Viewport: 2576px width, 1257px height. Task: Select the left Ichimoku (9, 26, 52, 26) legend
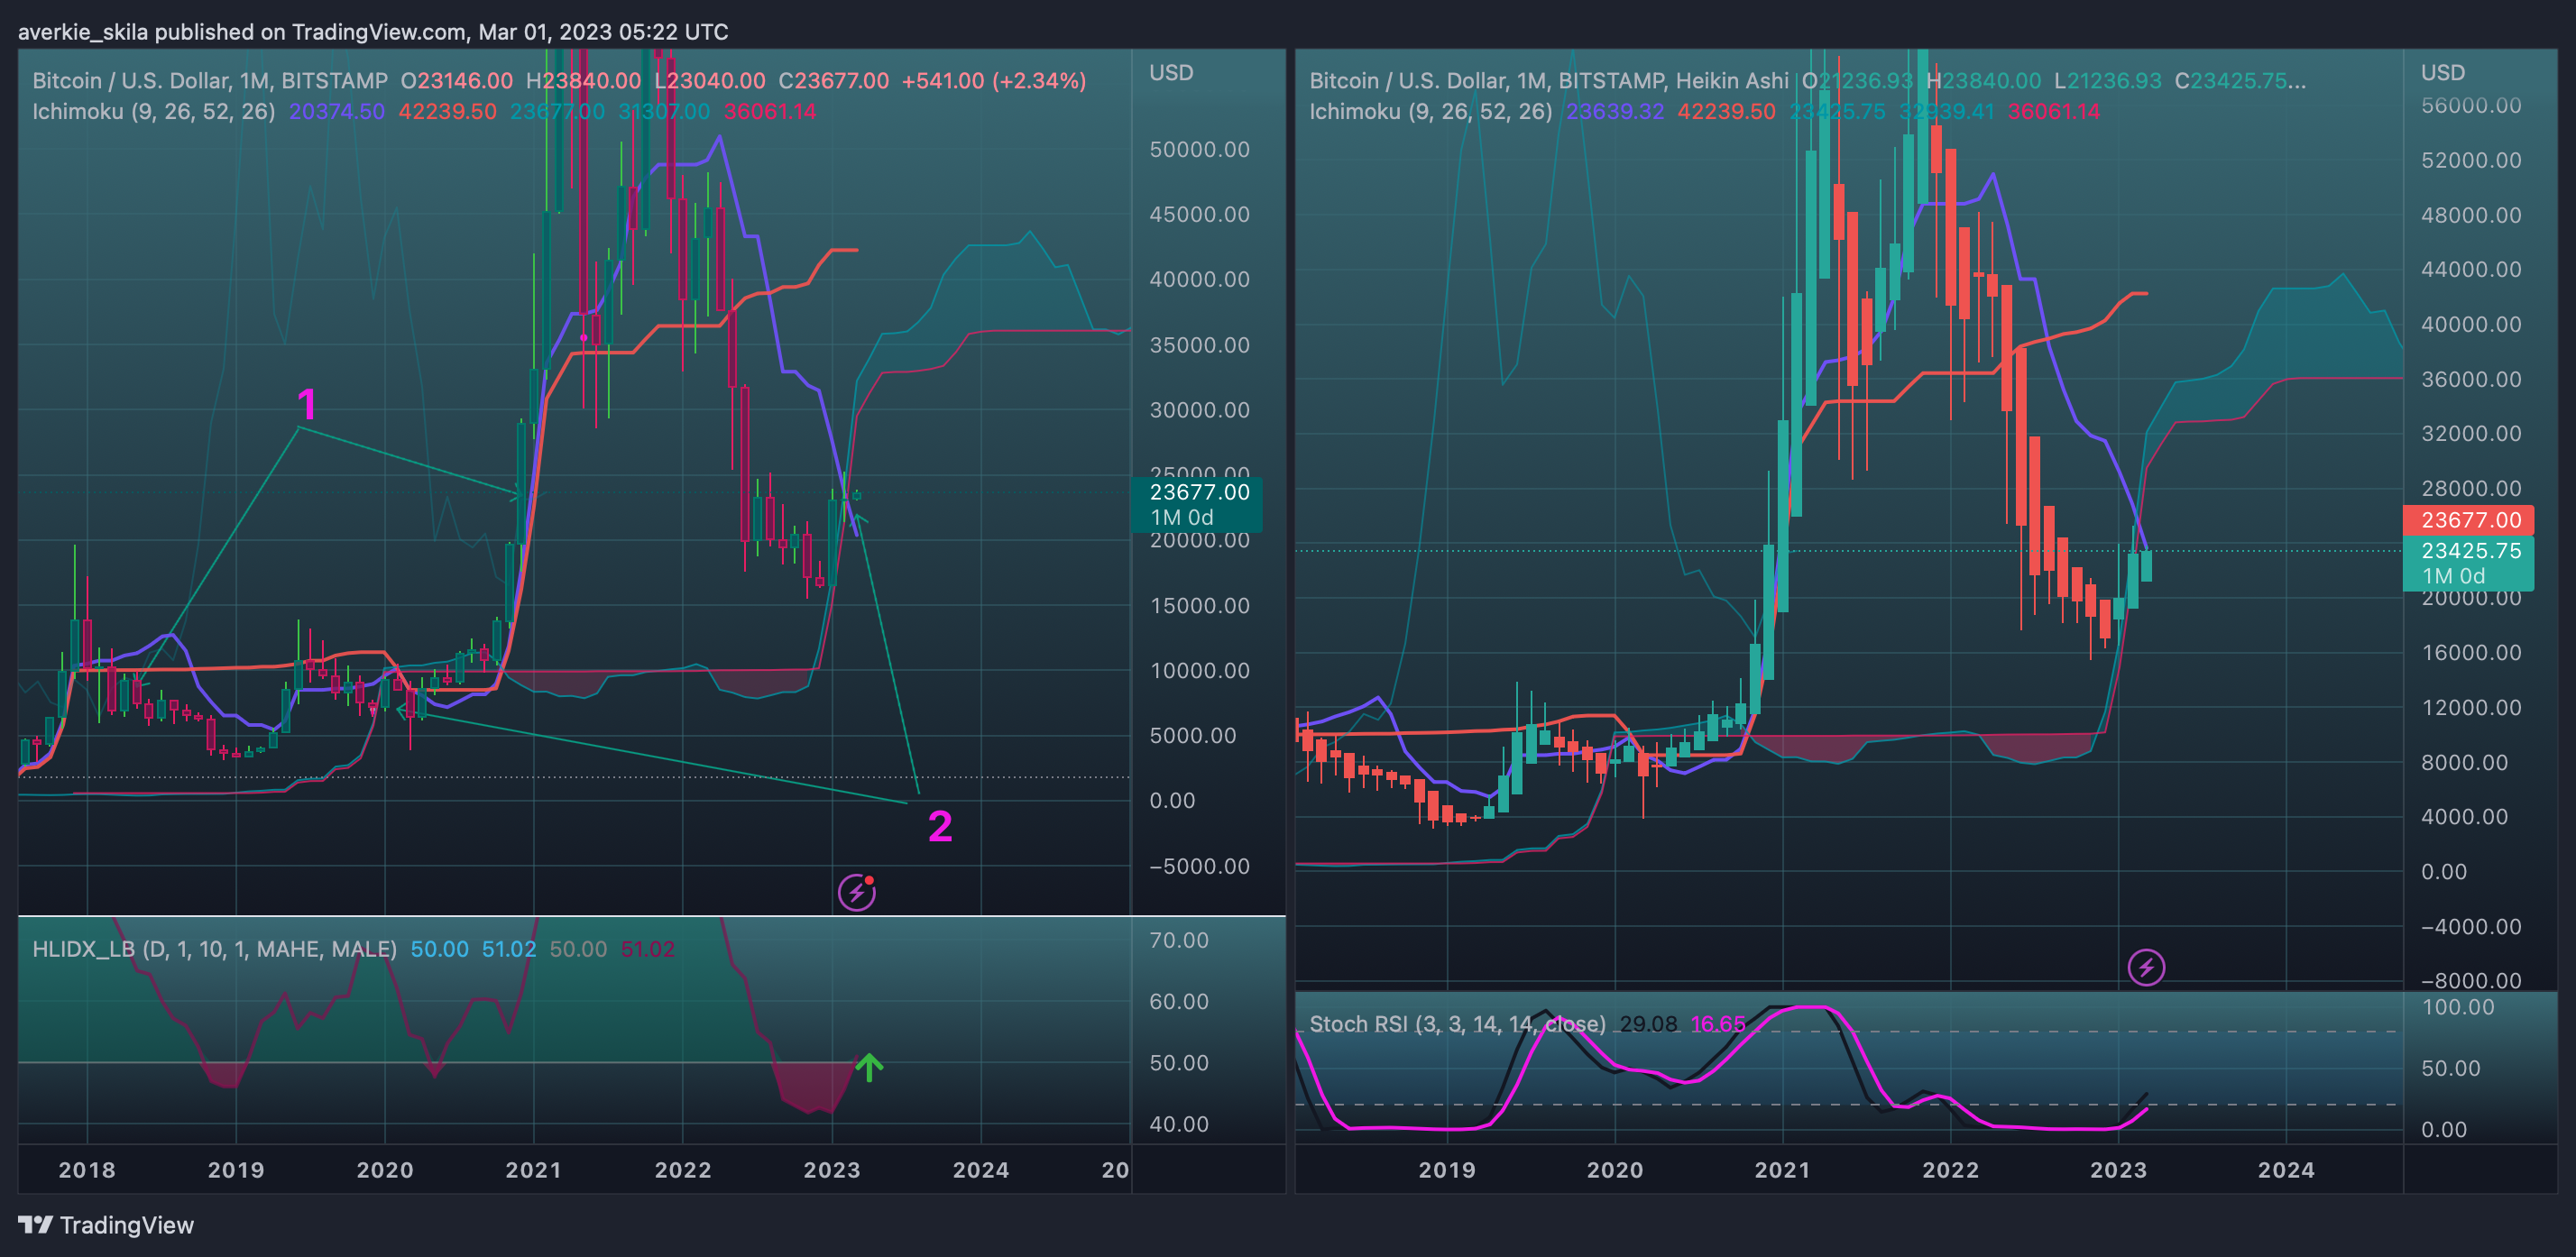coord(154,111)
